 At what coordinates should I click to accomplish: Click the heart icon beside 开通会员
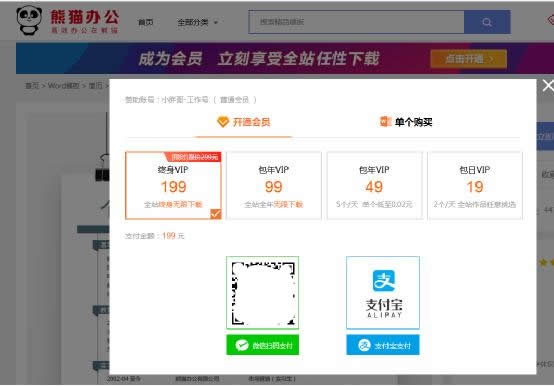(223, 122)
